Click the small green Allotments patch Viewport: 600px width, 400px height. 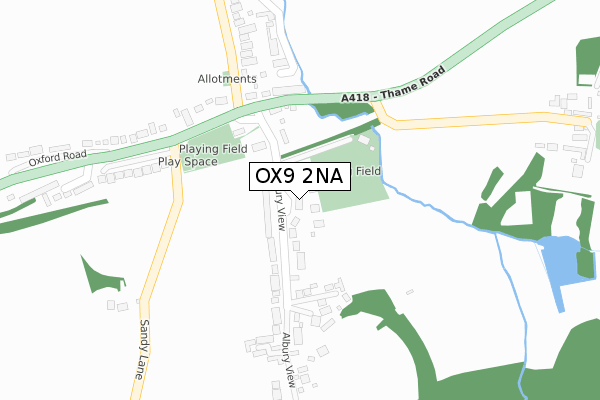point(227,78)
